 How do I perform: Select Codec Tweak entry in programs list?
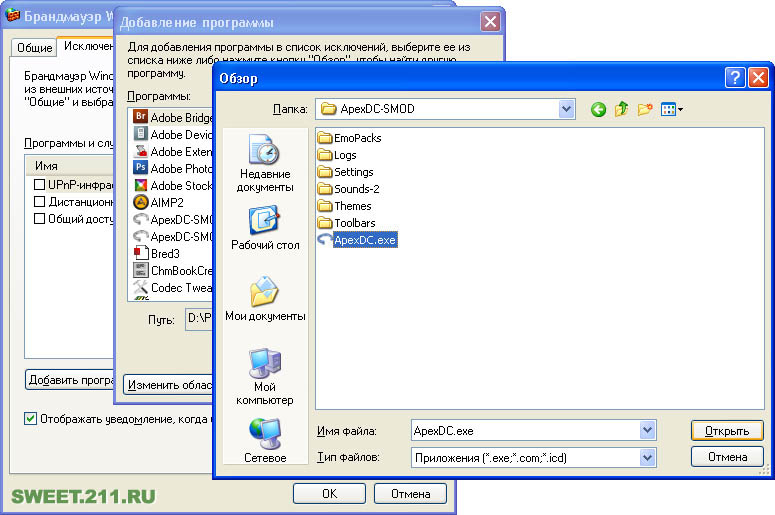172,288
